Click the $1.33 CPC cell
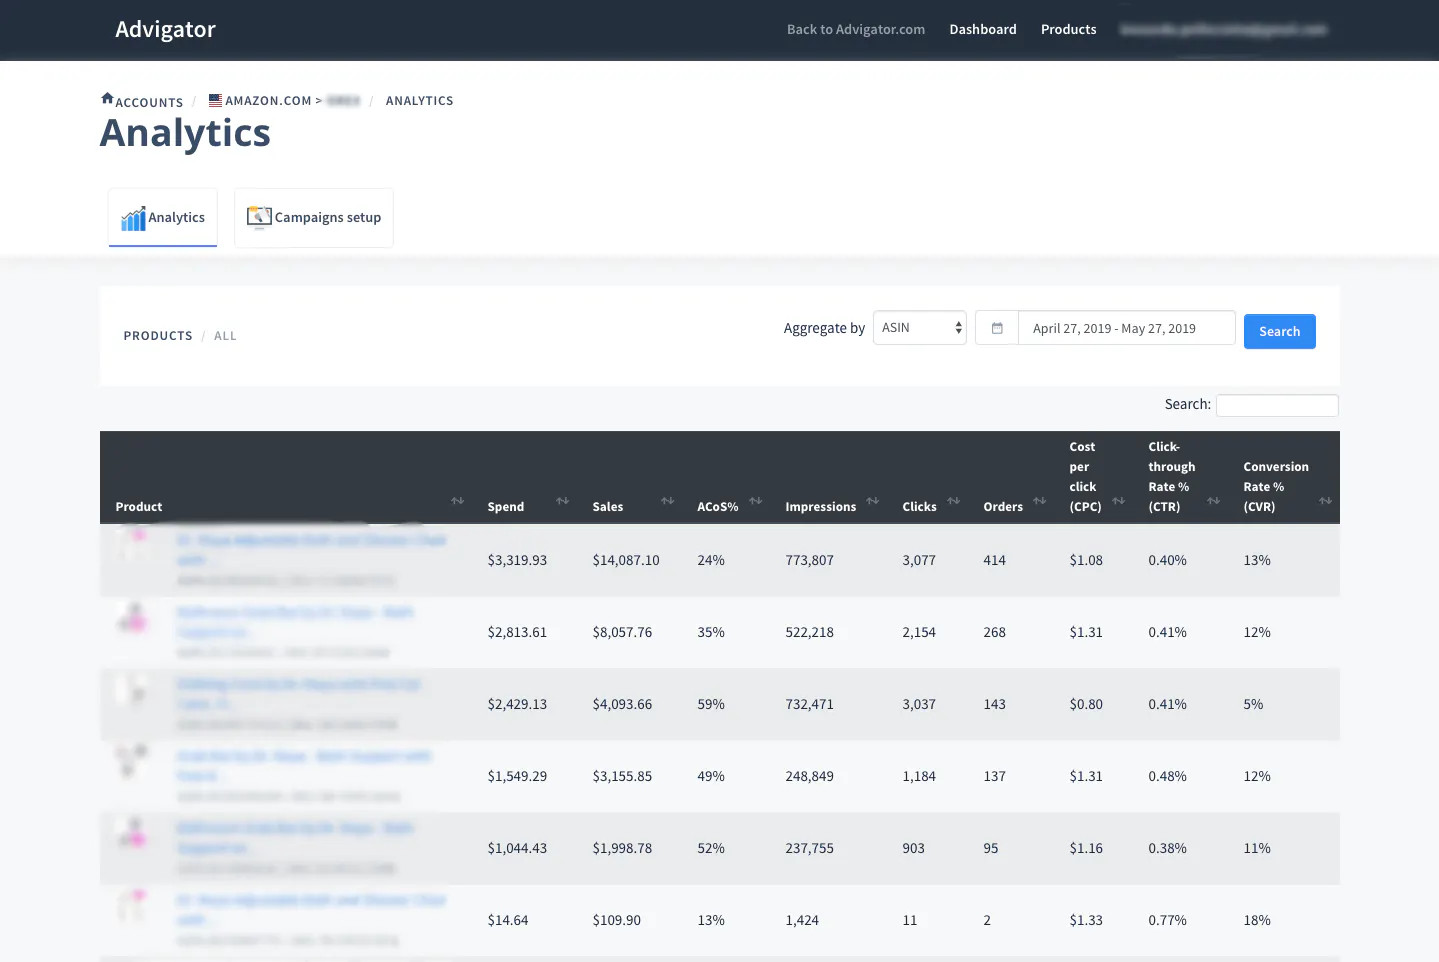This screenshot has height=962, width=1439. click(1086, 921)
